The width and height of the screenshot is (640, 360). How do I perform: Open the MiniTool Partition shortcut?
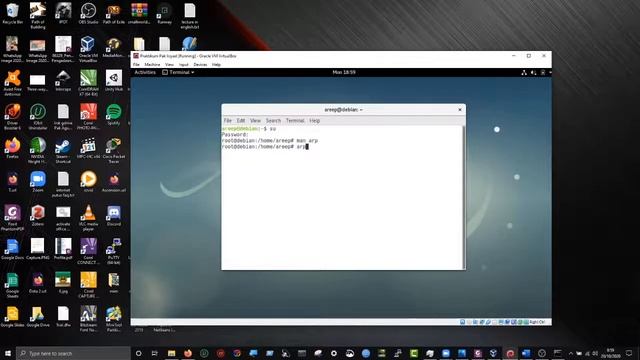click(113, 319)
